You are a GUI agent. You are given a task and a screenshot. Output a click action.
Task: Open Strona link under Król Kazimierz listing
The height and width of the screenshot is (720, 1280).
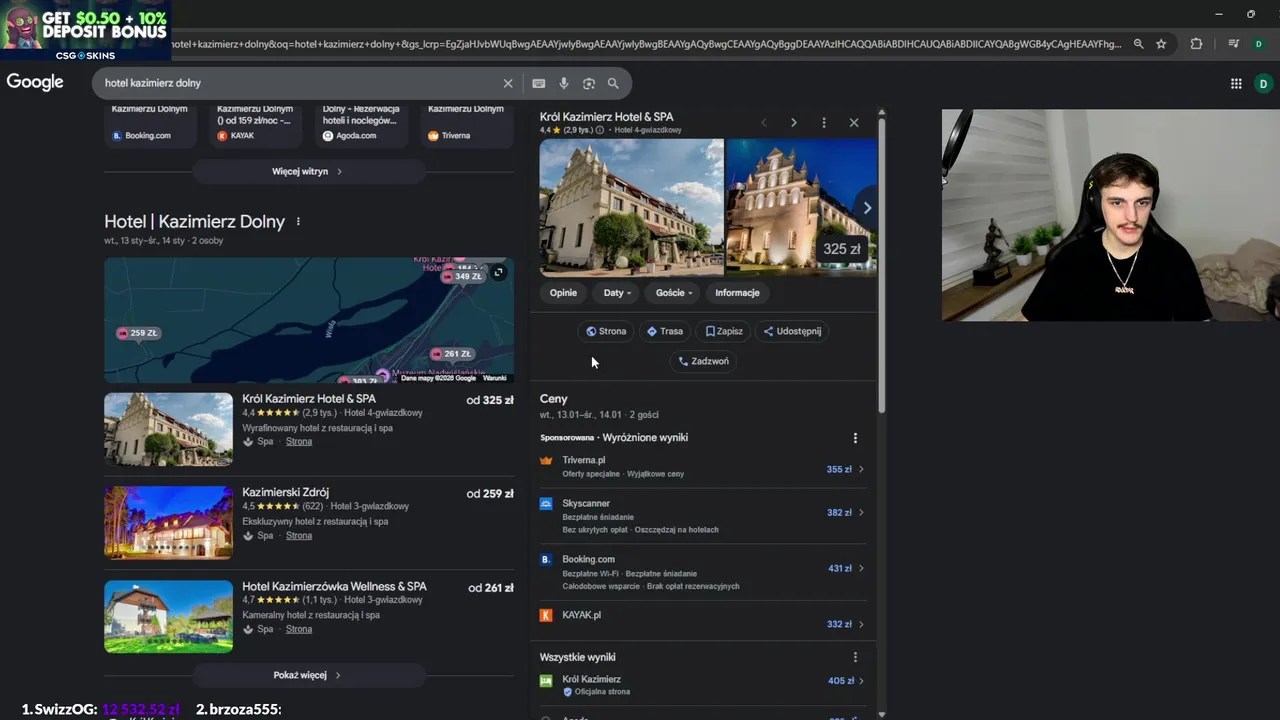point(299,442)
